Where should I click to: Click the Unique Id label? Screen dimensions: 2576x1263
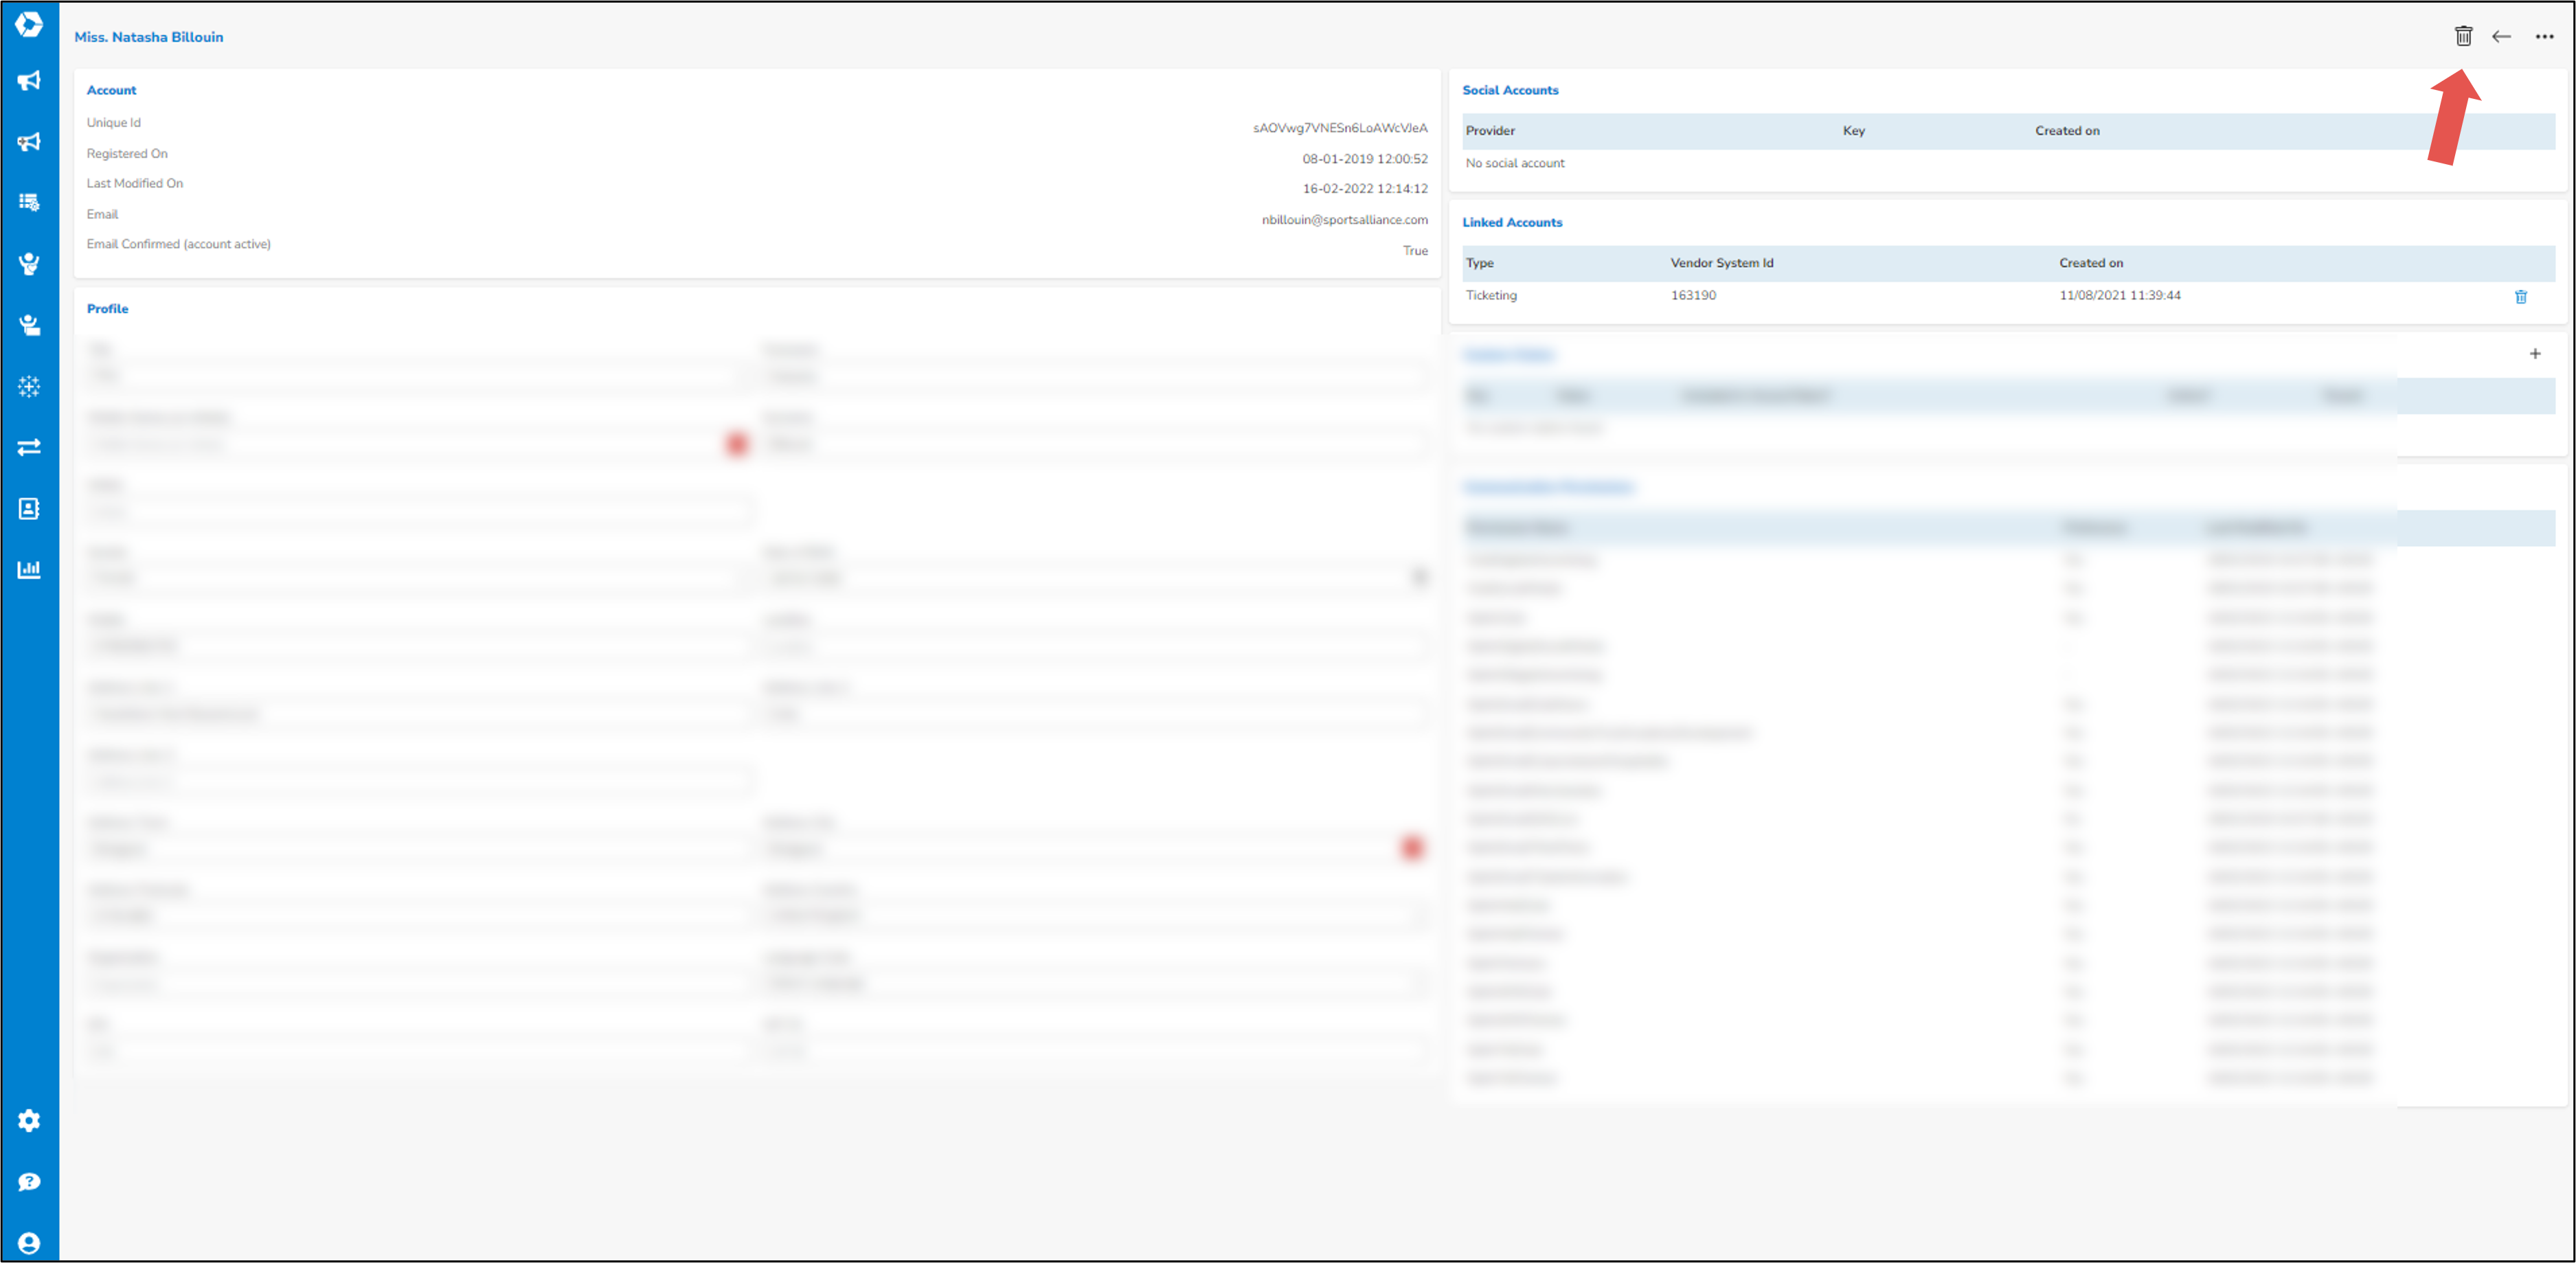pos(114,123)
